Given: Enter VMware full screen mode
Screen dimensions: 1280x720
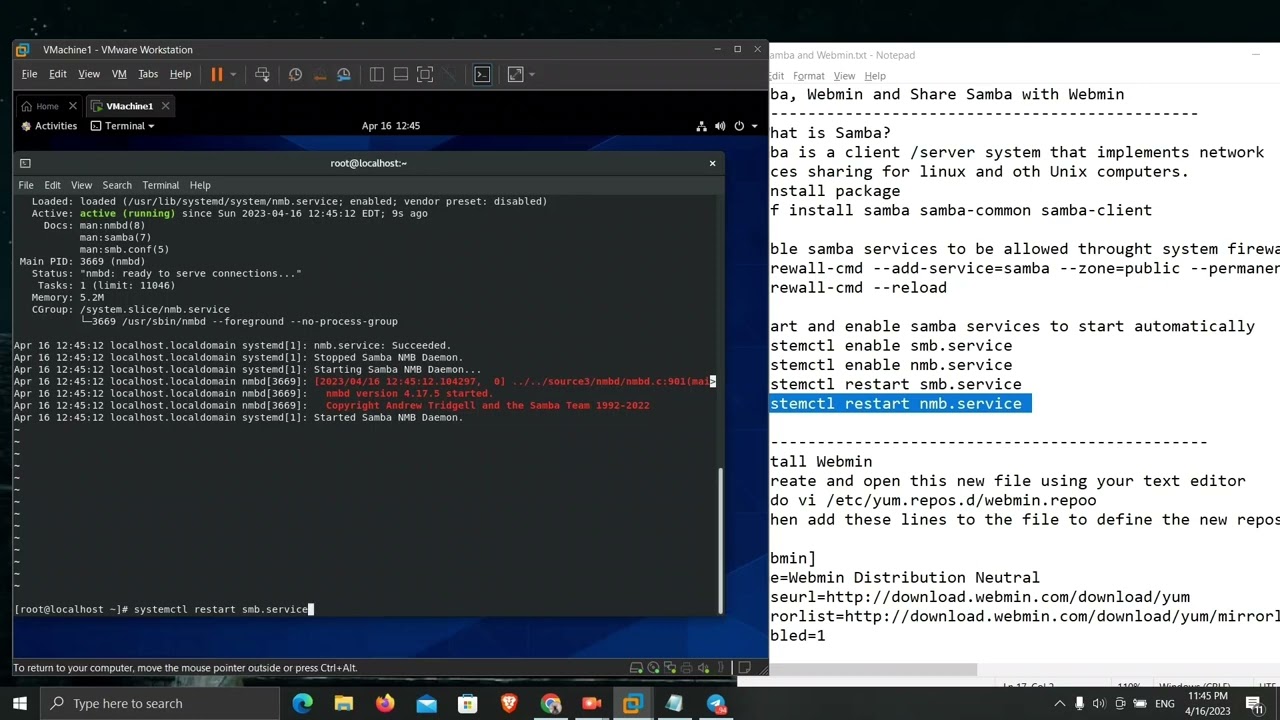Looking at the screenshot, I should pyautogui.click(x=425, y=74).
